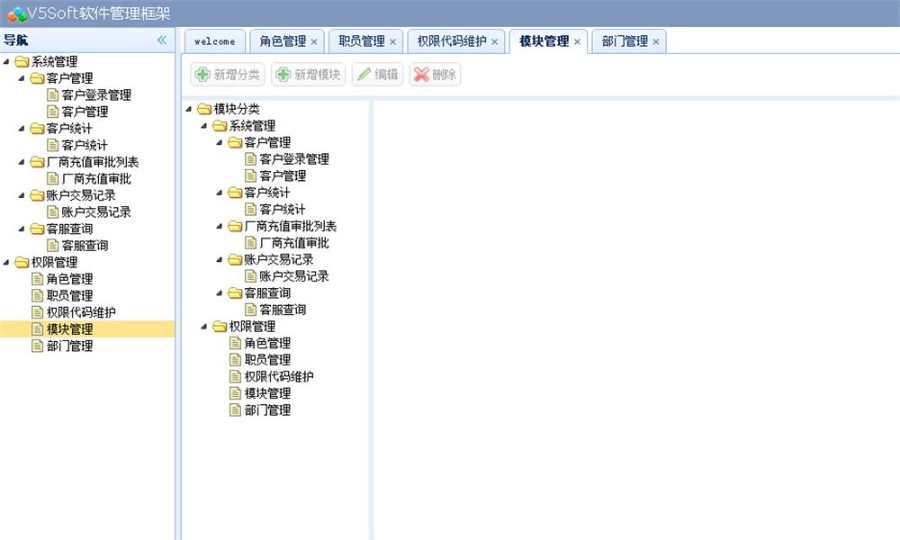Screen dimensions: 900x540
Task: Click folder icon of 账户交易记录 in module tree
Action: [x=235, y=259]
